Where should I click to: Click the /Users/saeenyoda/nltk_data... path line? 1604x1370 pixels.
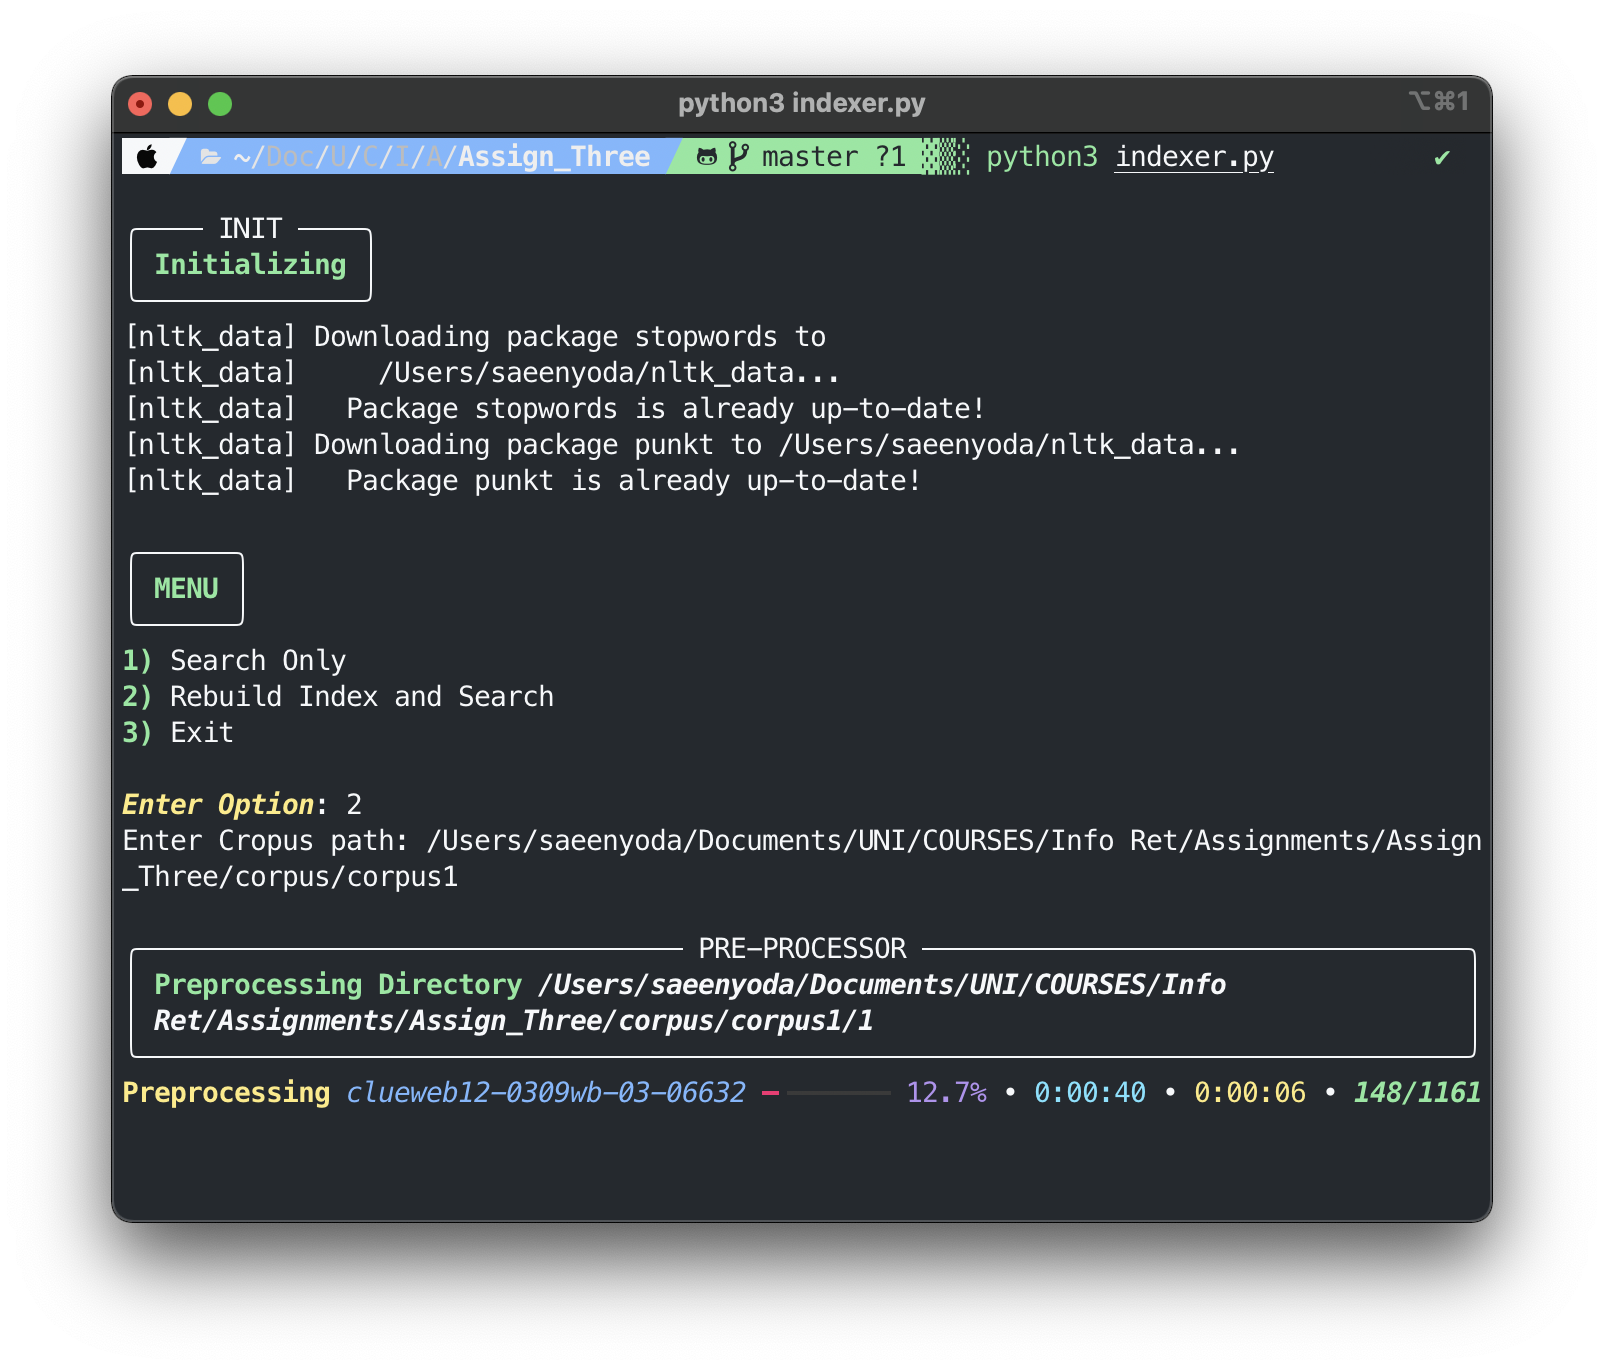point(609,373)
